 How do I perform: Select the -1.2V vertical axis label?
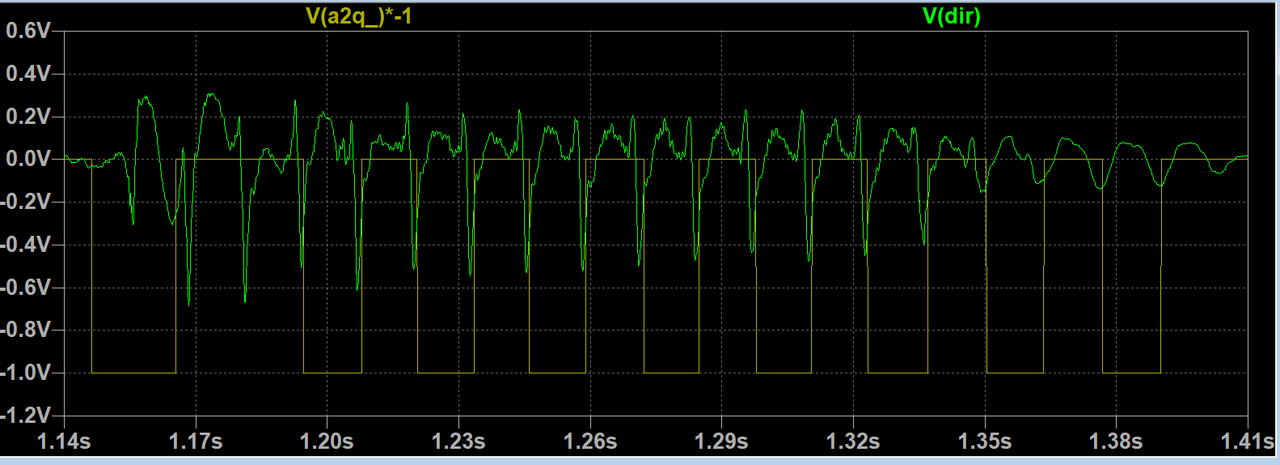point(26,415)
